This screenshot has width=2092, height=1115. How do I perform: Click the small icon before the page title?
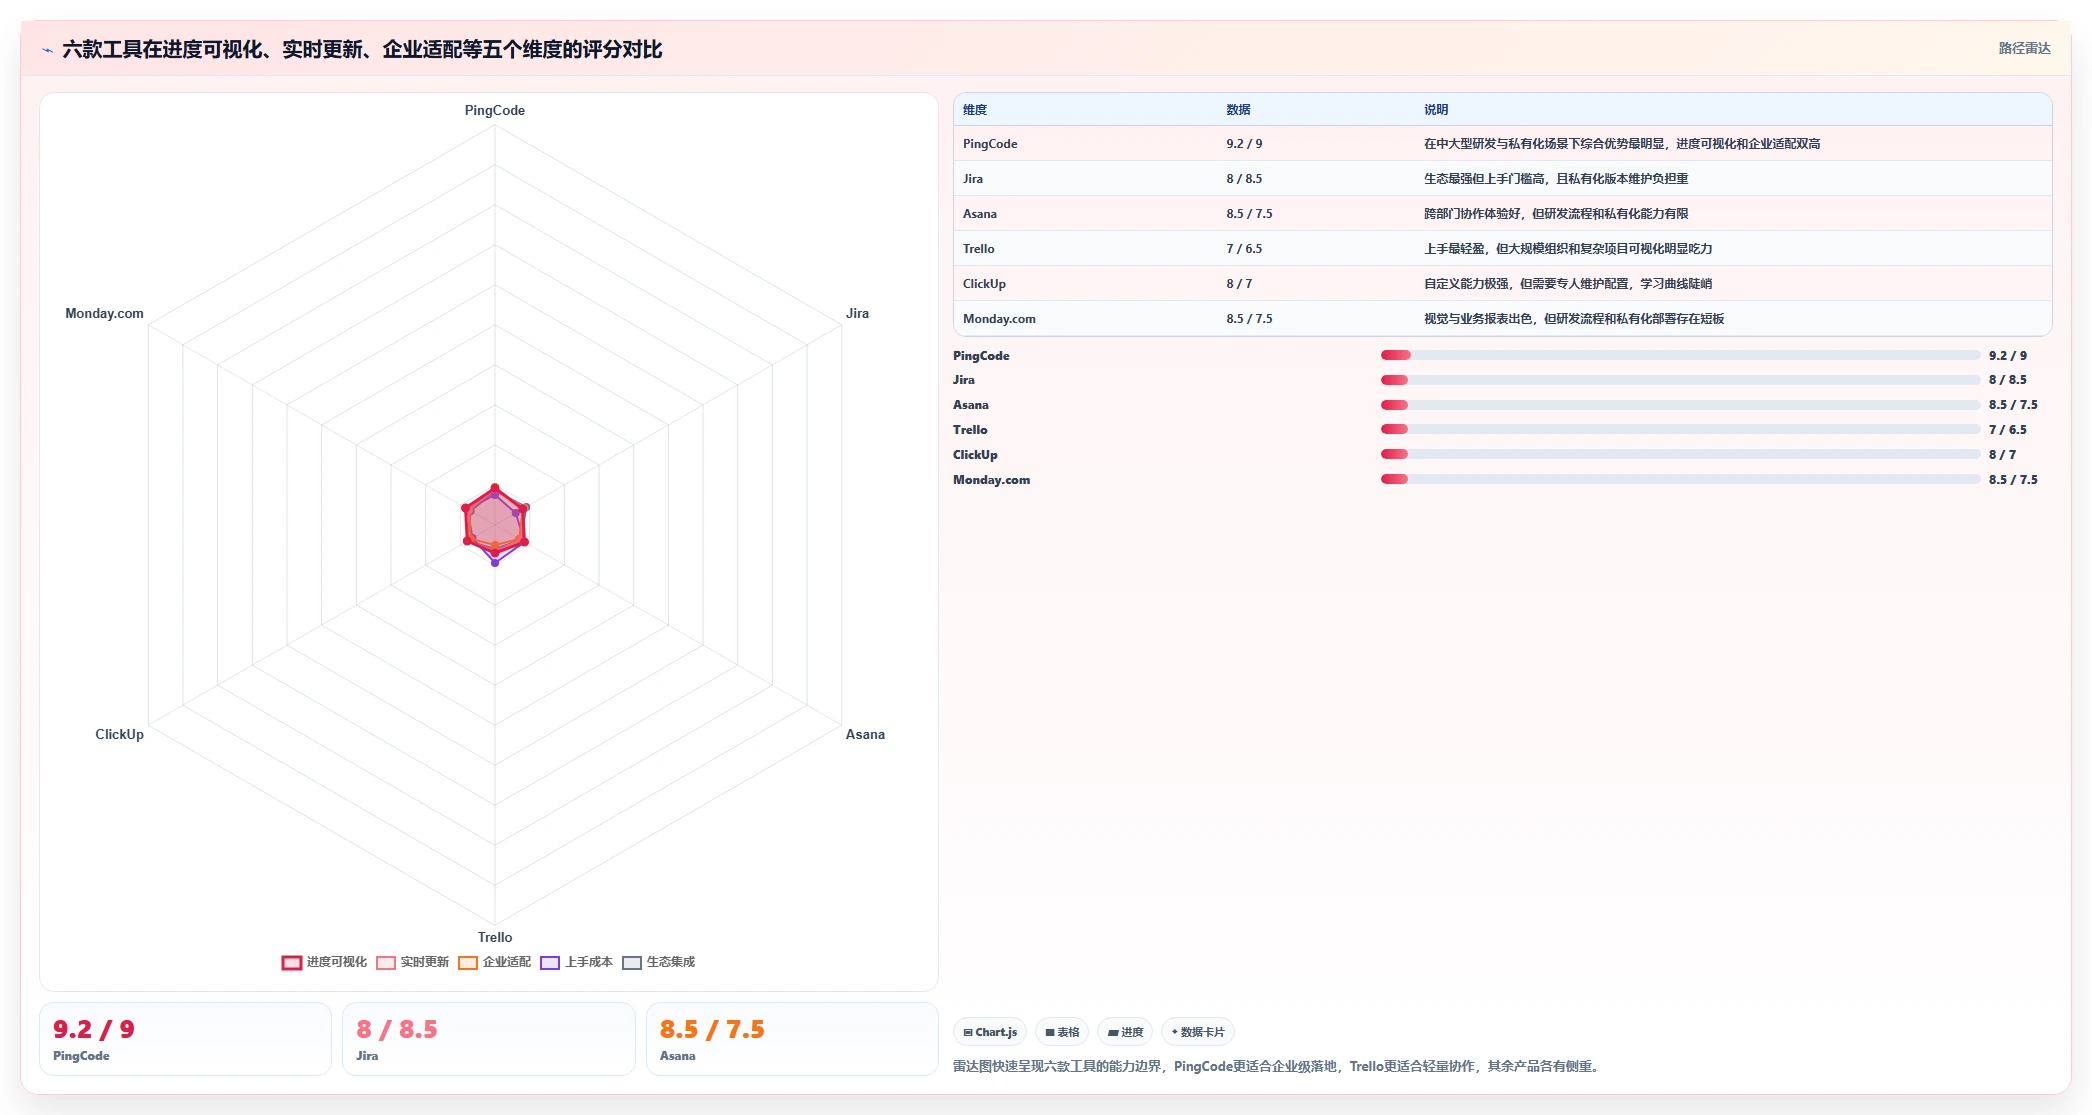47,50
